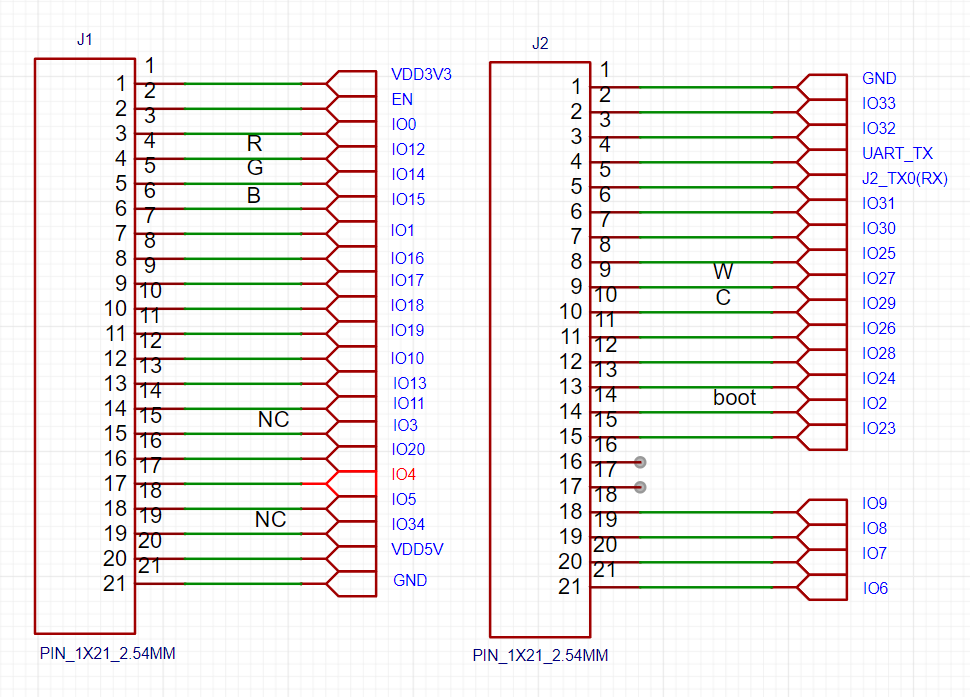970x697 pixels.
Task: Click the IO18 net label
Action: pos(407,305)
